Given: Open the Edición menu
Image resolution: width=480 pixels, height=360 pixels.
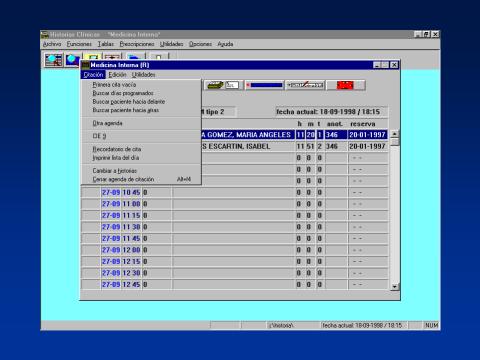Looking at the screenshot, I should coord(118,75).
